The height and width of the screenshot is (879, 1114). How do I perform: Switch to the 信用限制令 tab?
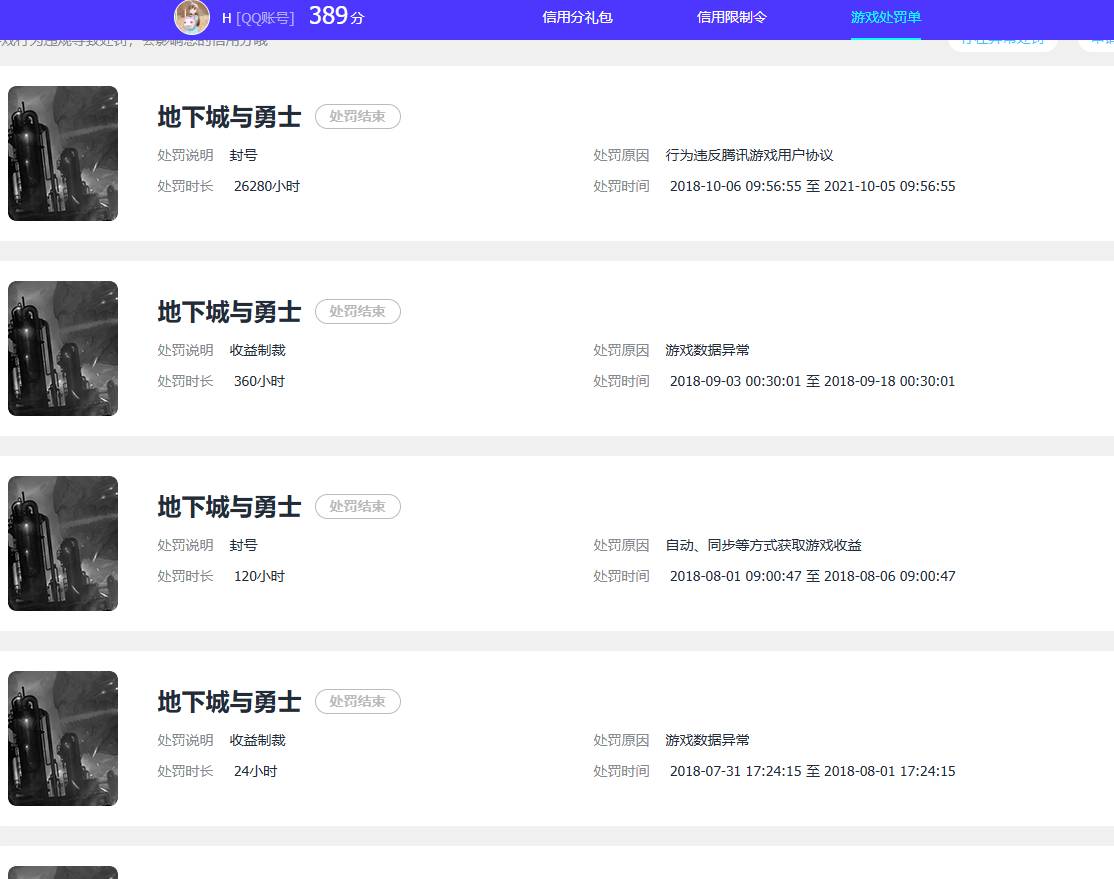[732, 17]
